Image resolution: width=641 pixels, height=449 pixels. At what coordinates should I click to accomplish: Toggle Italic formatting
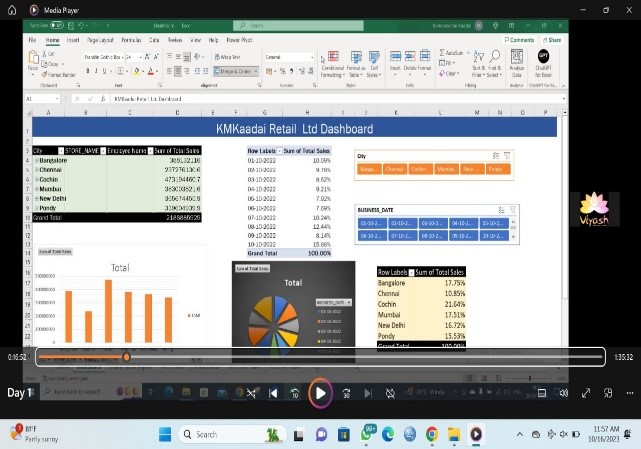click(96, 71)
